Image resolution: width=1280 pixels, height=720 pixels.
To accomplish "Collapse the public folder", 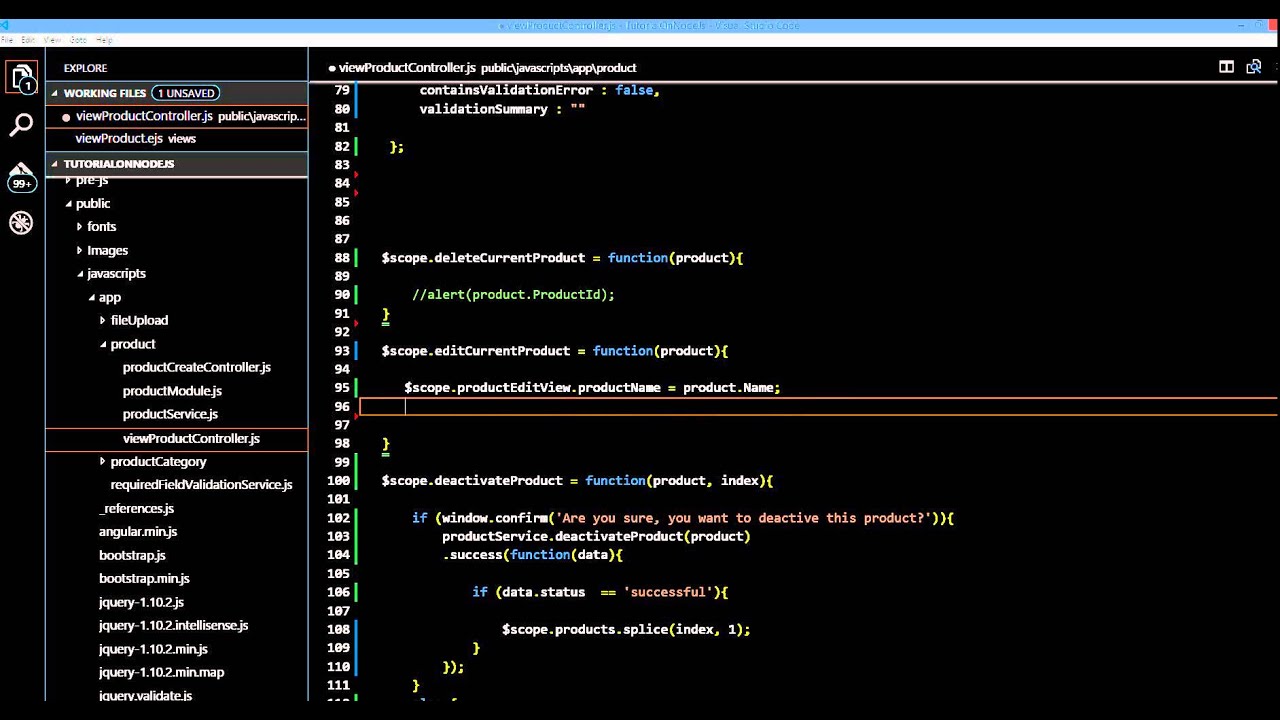I will click(x=69, y=204).
